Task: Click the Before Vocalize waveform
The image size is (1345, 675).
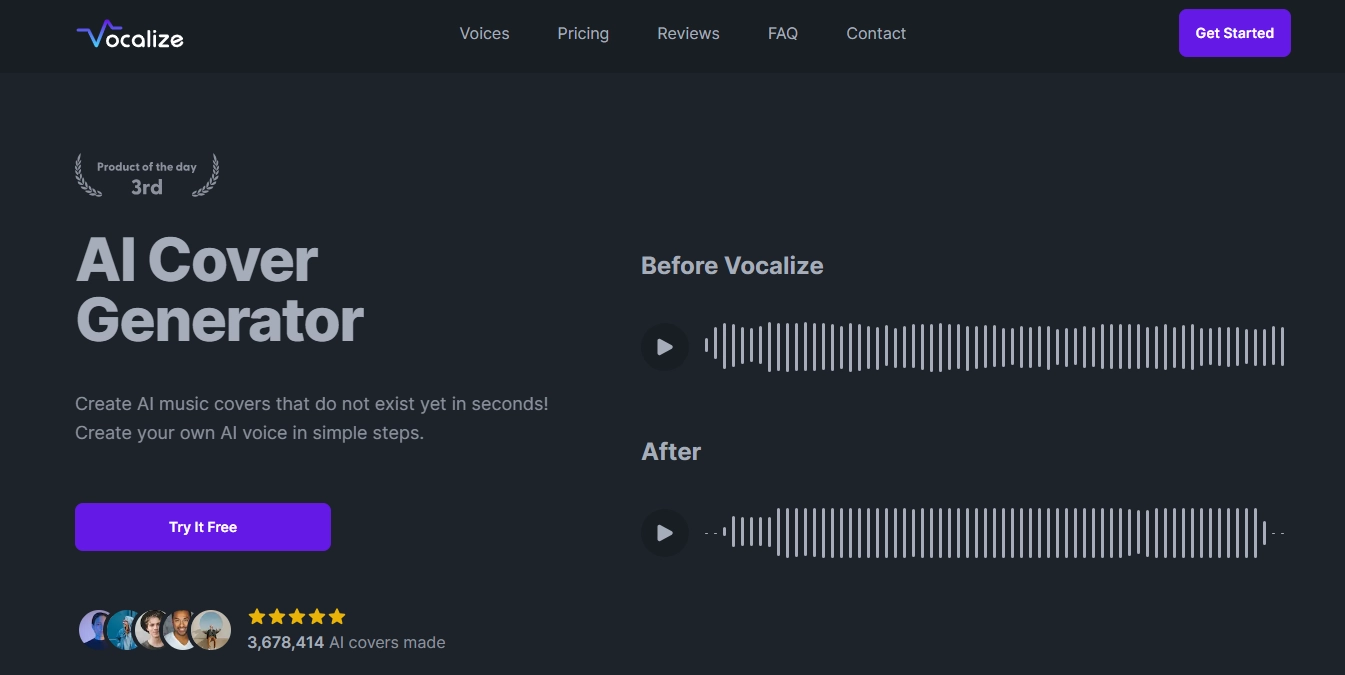Action: (x=997, y=346)
